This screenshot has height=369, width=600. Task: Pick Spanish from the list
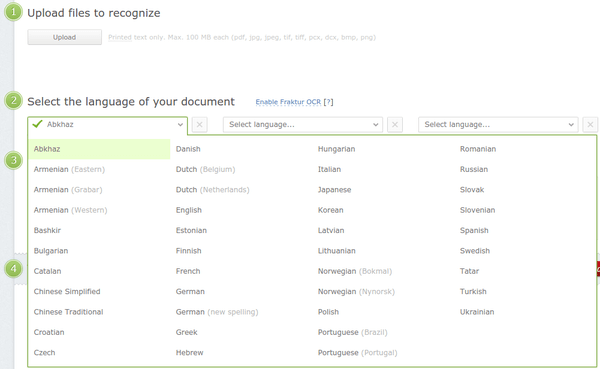coord(474,230)
